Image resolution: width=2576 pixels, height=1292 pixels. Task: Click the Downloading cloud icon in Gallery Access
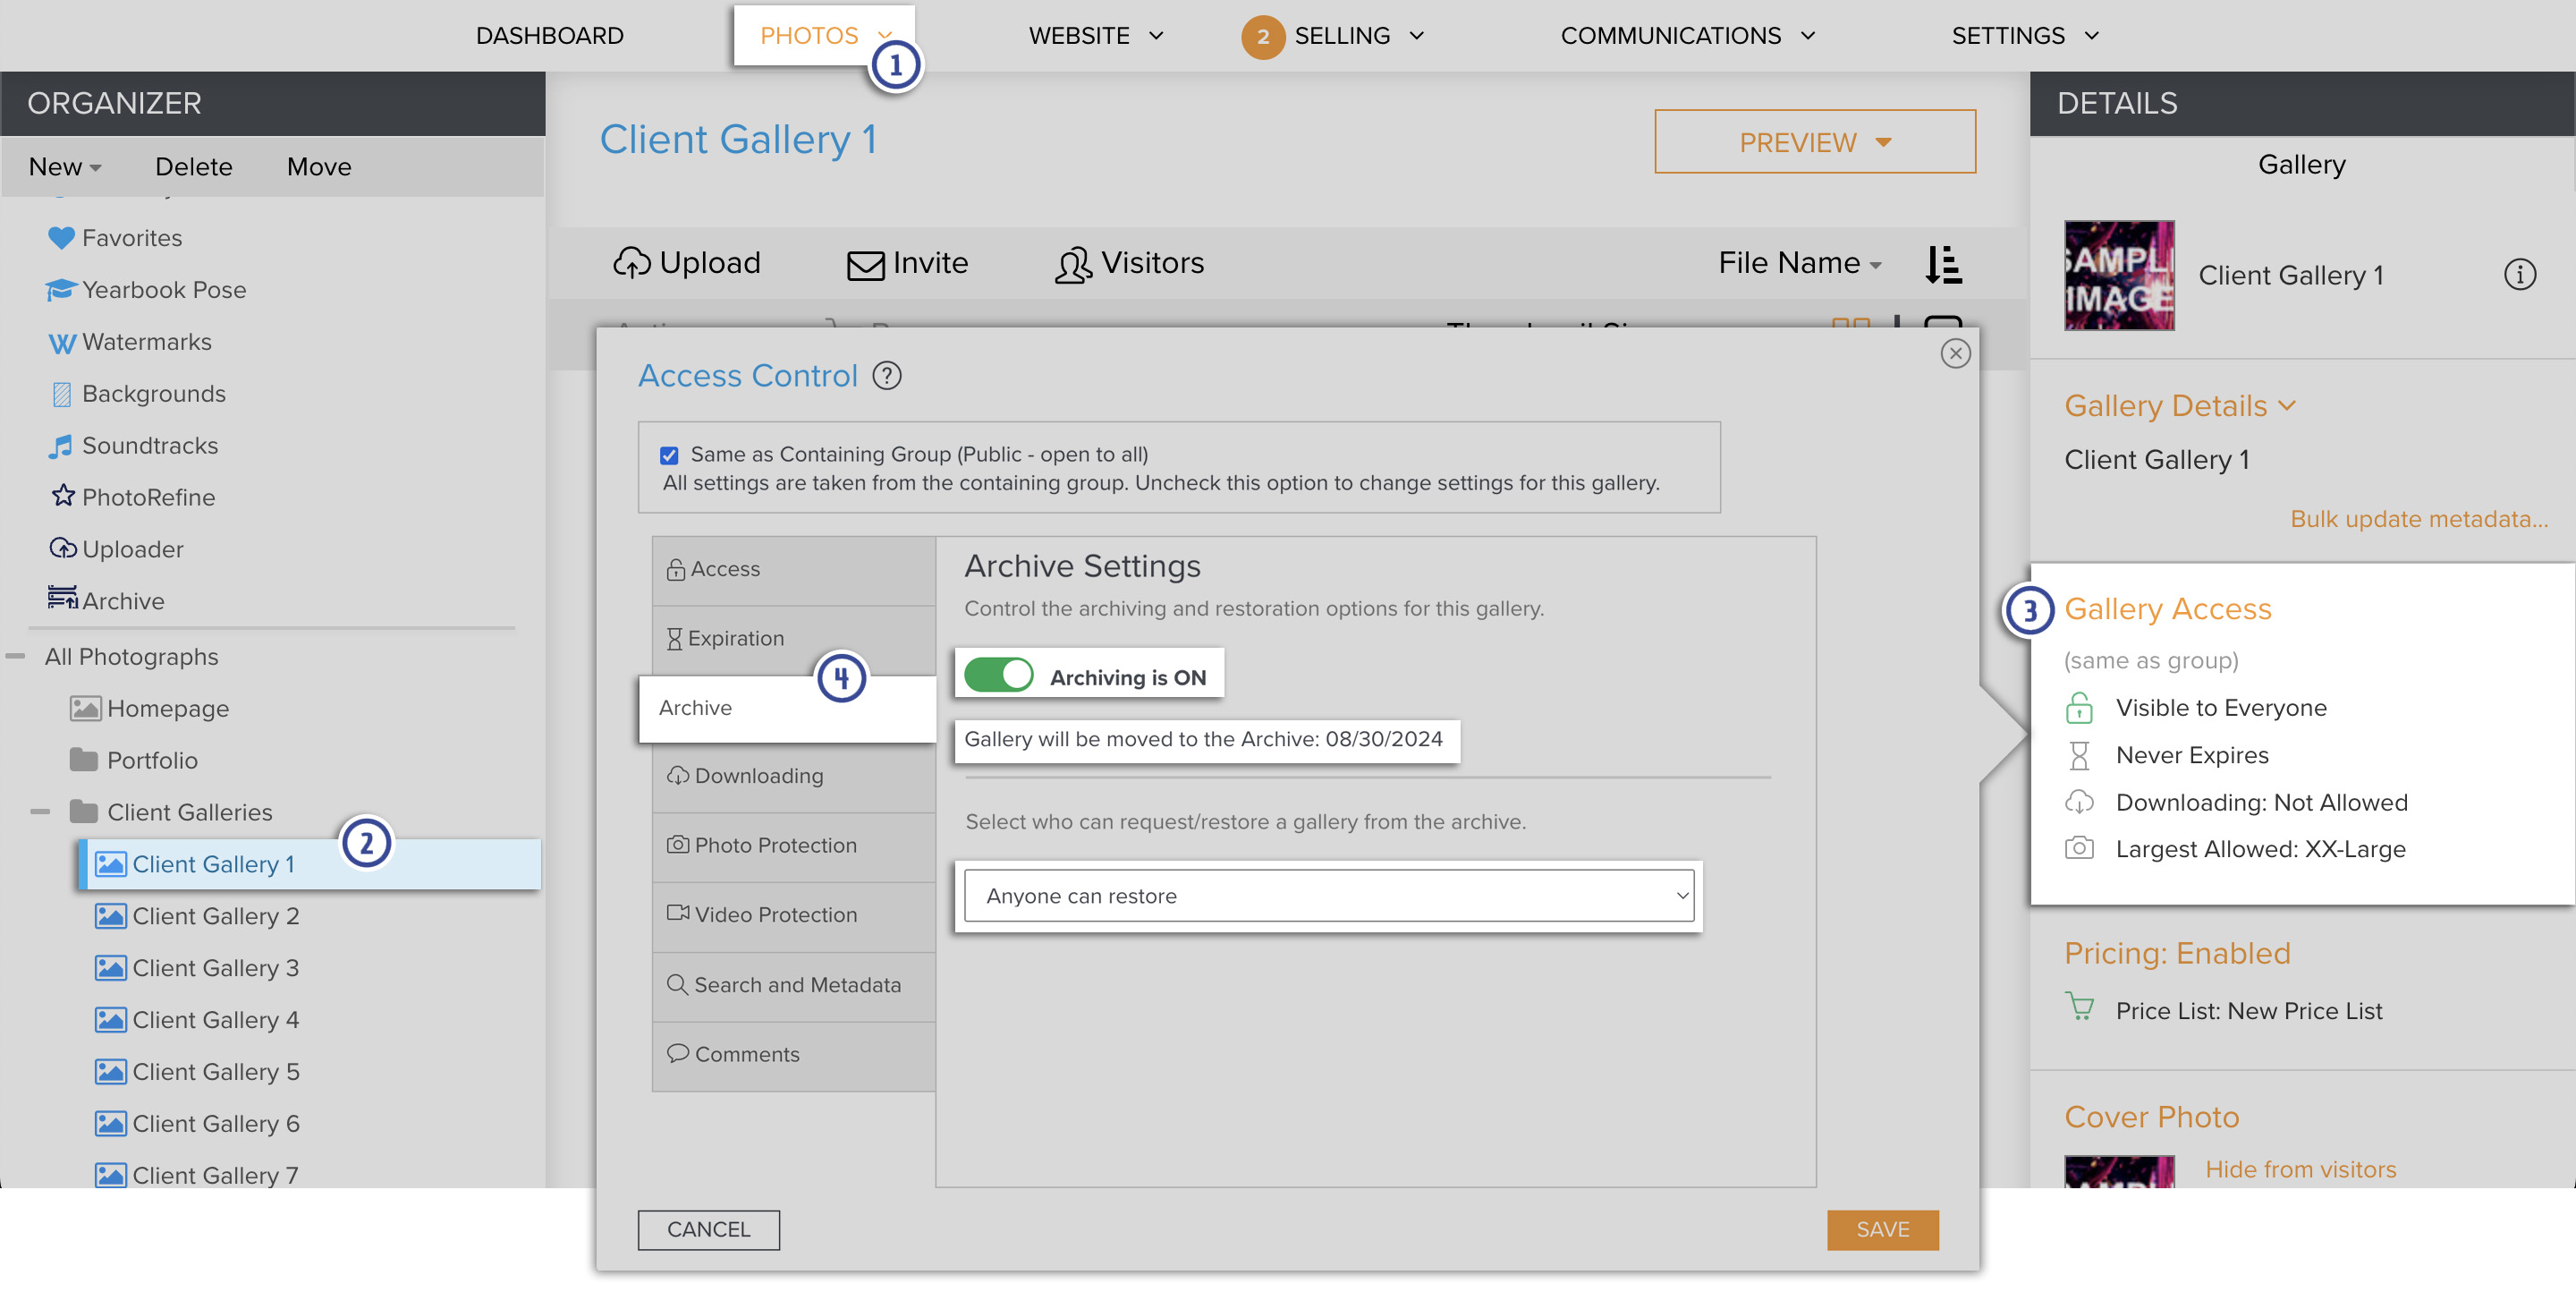(2079, 803)
